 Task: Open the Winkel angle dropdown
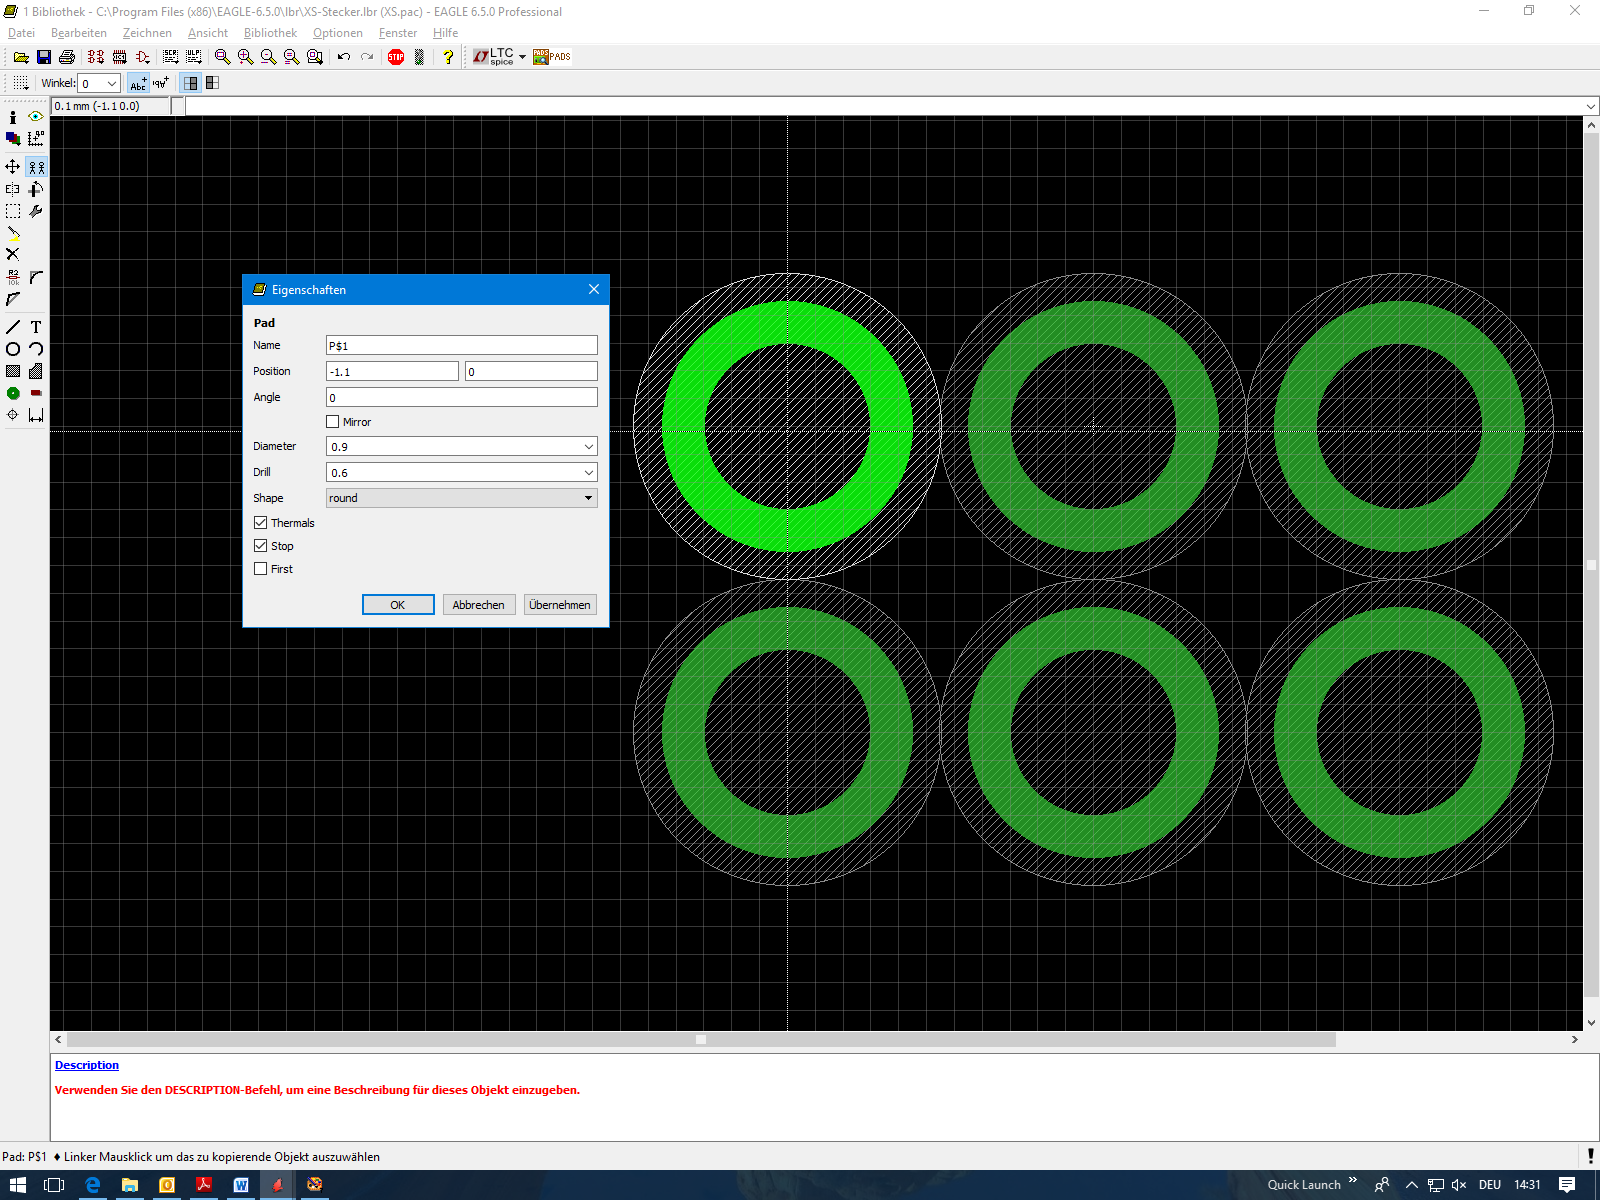[x=112, y=84]
